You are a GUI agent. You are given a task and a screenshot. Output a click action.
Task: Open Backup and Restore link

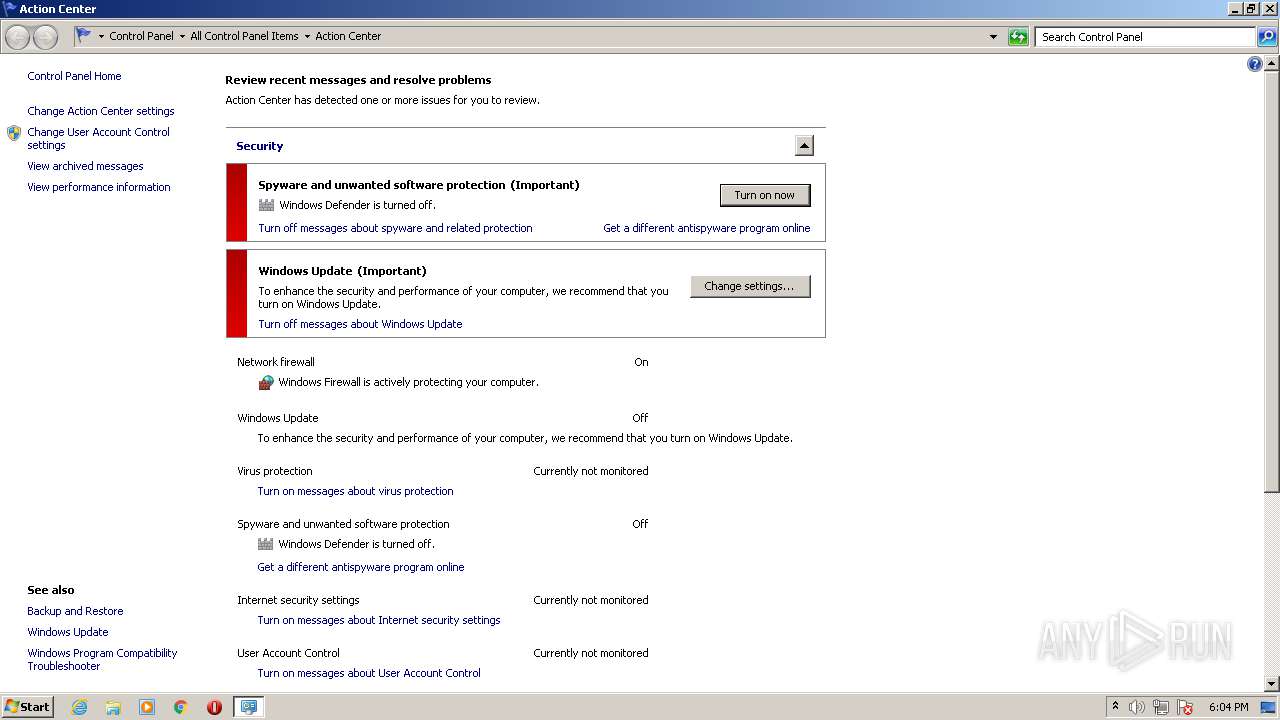[x=75, y=611]
